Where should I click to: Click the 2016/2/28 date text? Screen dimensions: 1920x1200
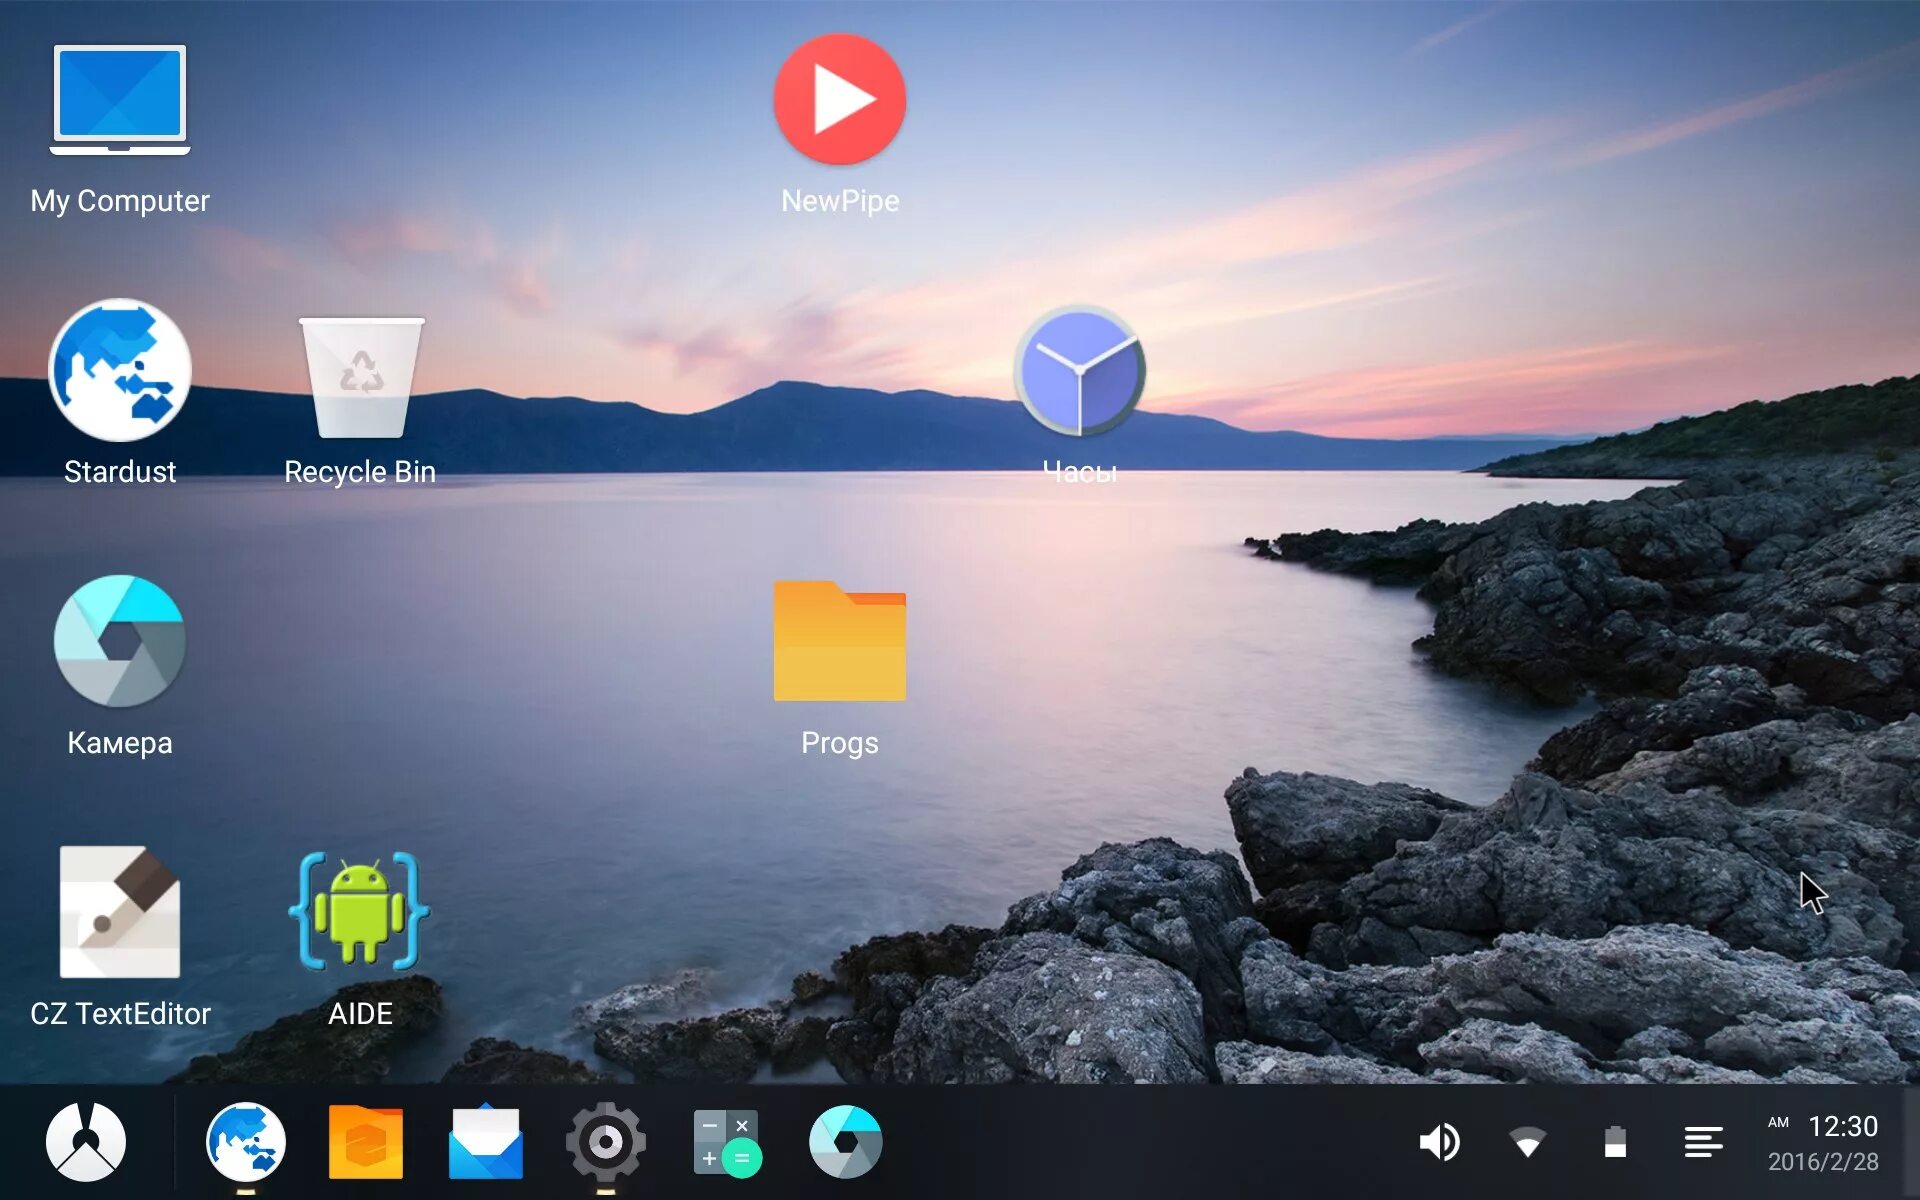[x=1823, y=1161]
